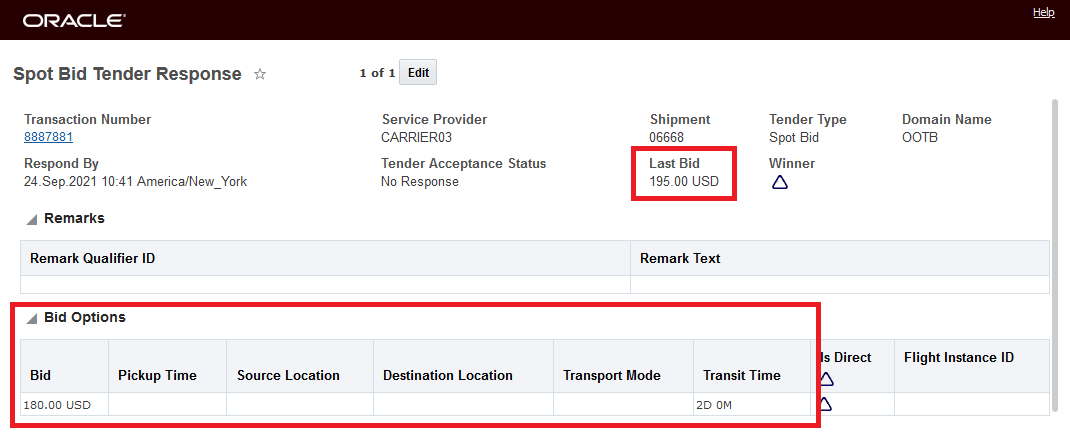Click the triangle icon under the Is Direct header

pyautogui.click(x=827, y=379)
